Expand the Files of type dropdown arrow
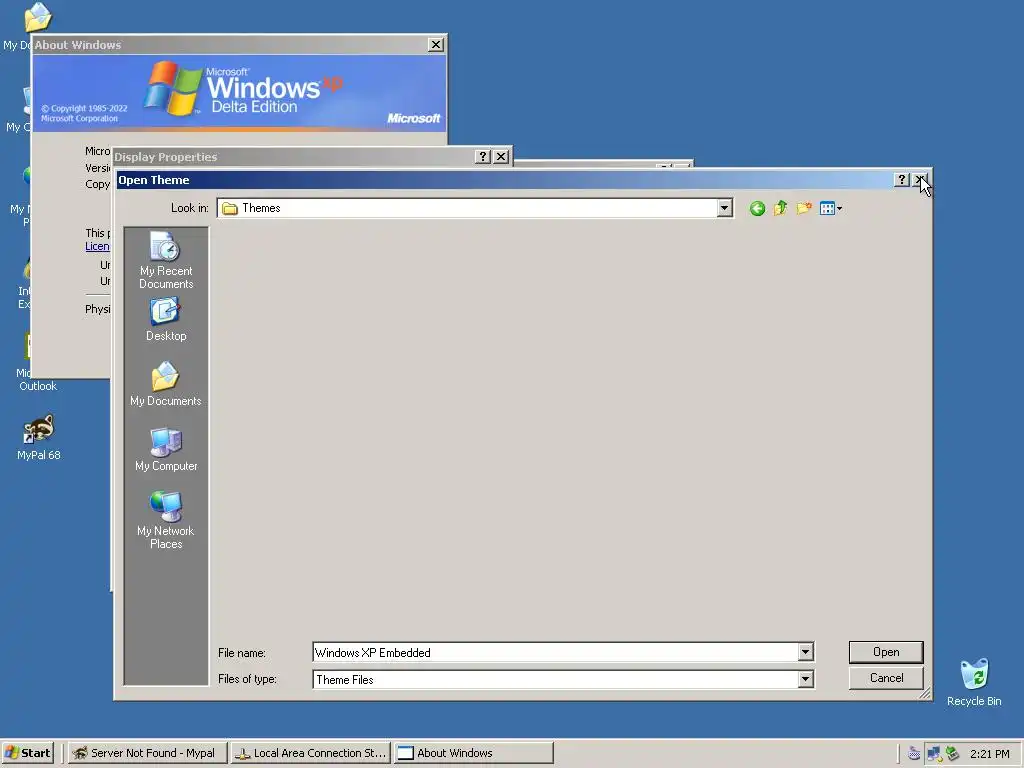This screenshot has width=1024, height=768. [x=805, y=679]
